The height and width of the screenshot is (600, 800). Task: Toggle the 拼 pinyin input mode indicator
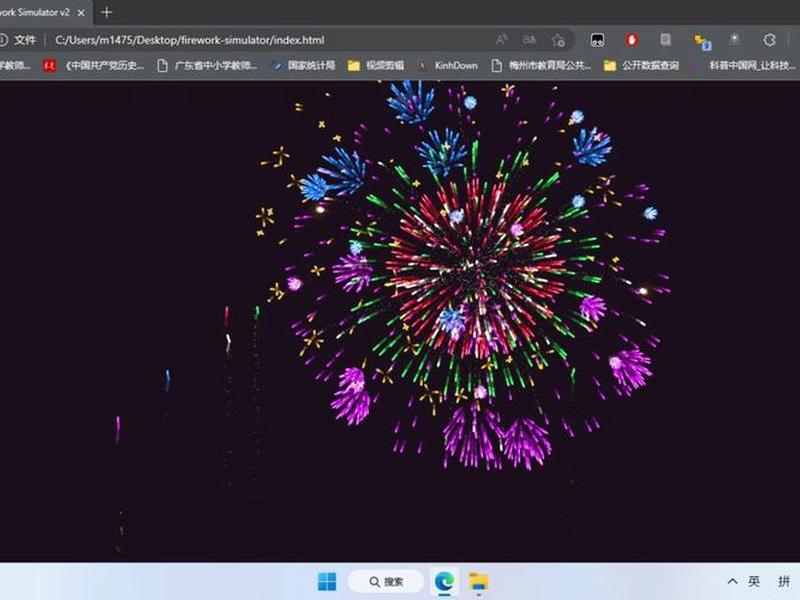[x=784, y=581]
